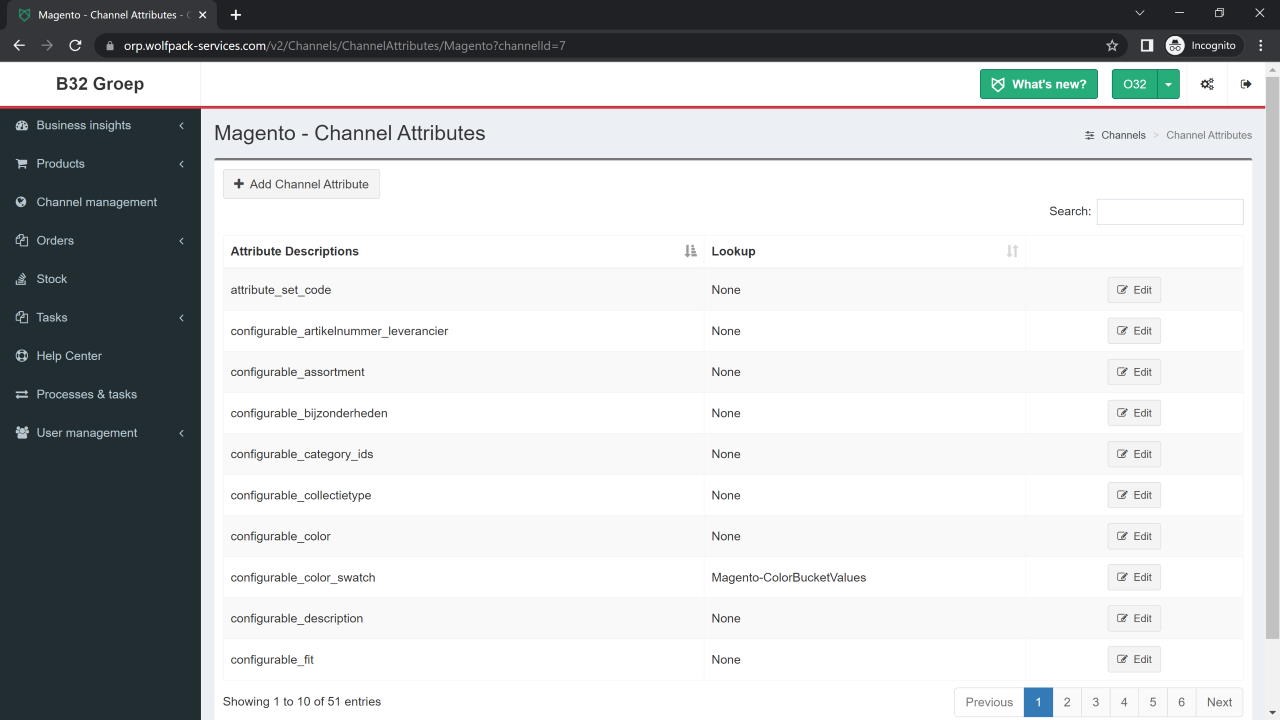Image resolution: width=1280 pixels, height=720 pixels.
Task: Click the settings gears icon in header
Action: click(x=1207, y=84)
